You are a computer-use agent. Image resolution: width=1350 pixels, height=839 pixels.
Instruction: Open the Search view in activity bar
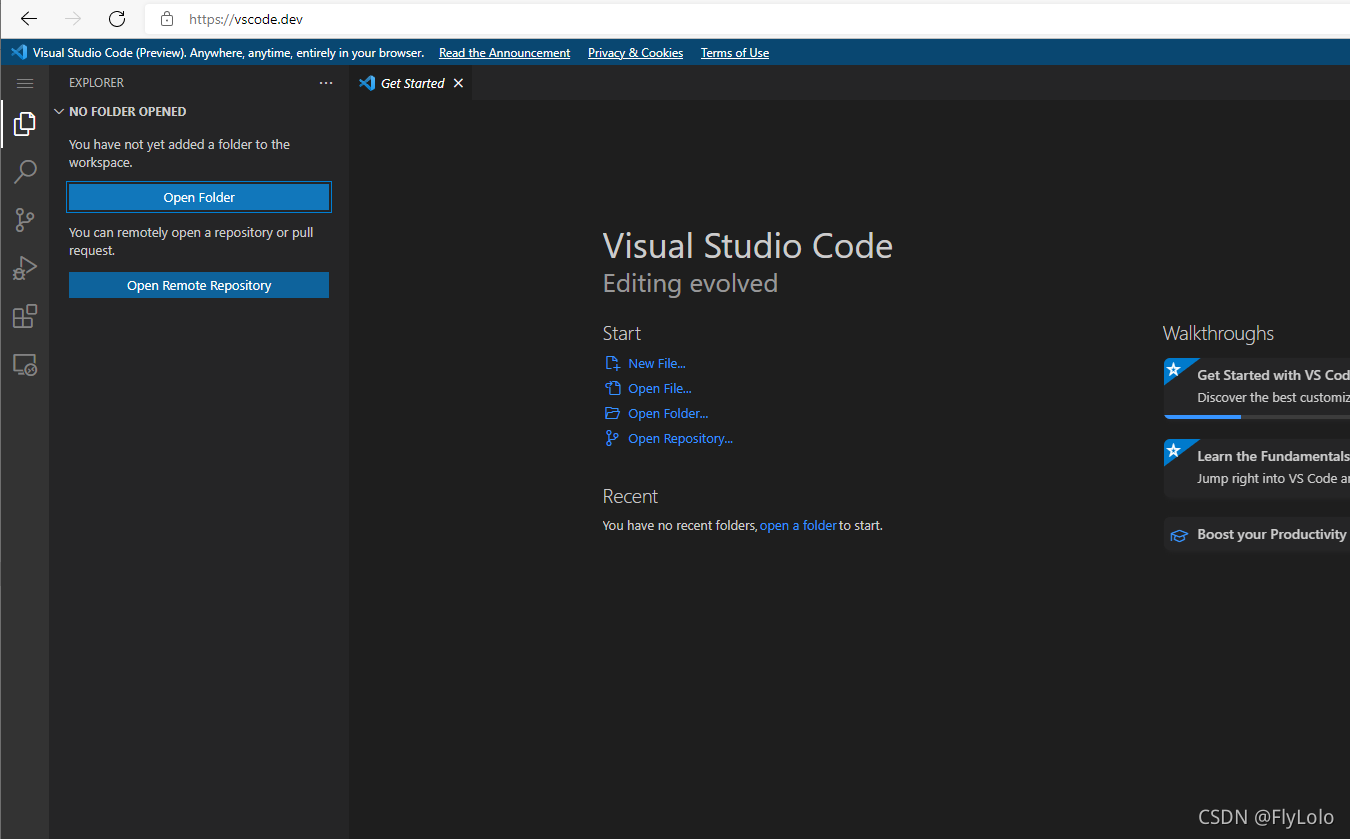click(x=25, y=172)
